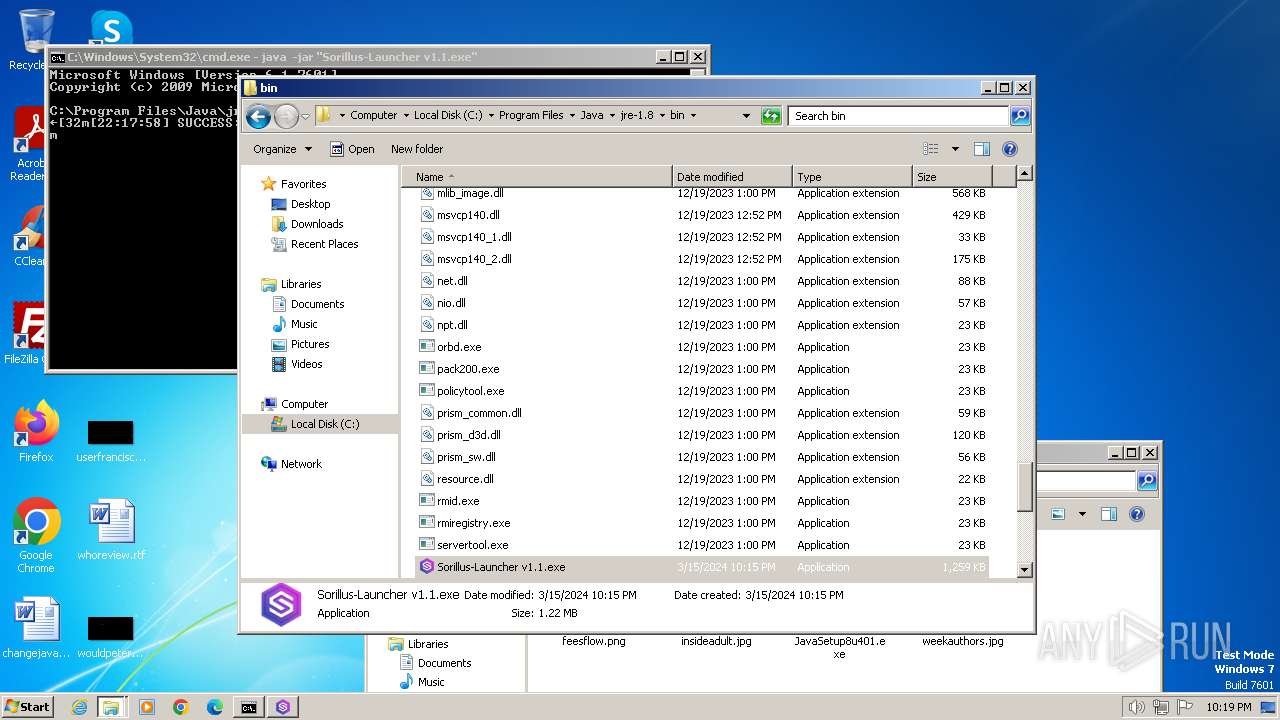The height and width of the screenshot is (720, 1280).
Task: Select the Sorillus-Launcher v1.1.exe file row
Action: [702, 567]
